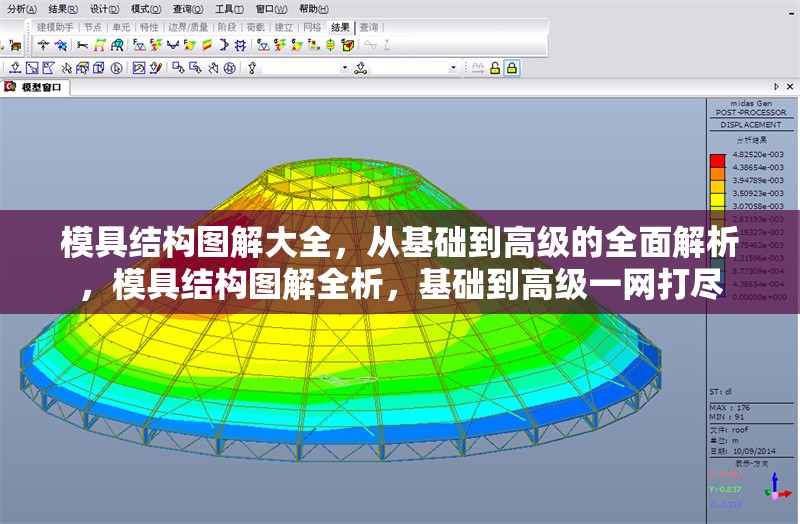800x524 pixels.
Task: Expand the second combo box dropdown arrow
Action: [453, 68]
